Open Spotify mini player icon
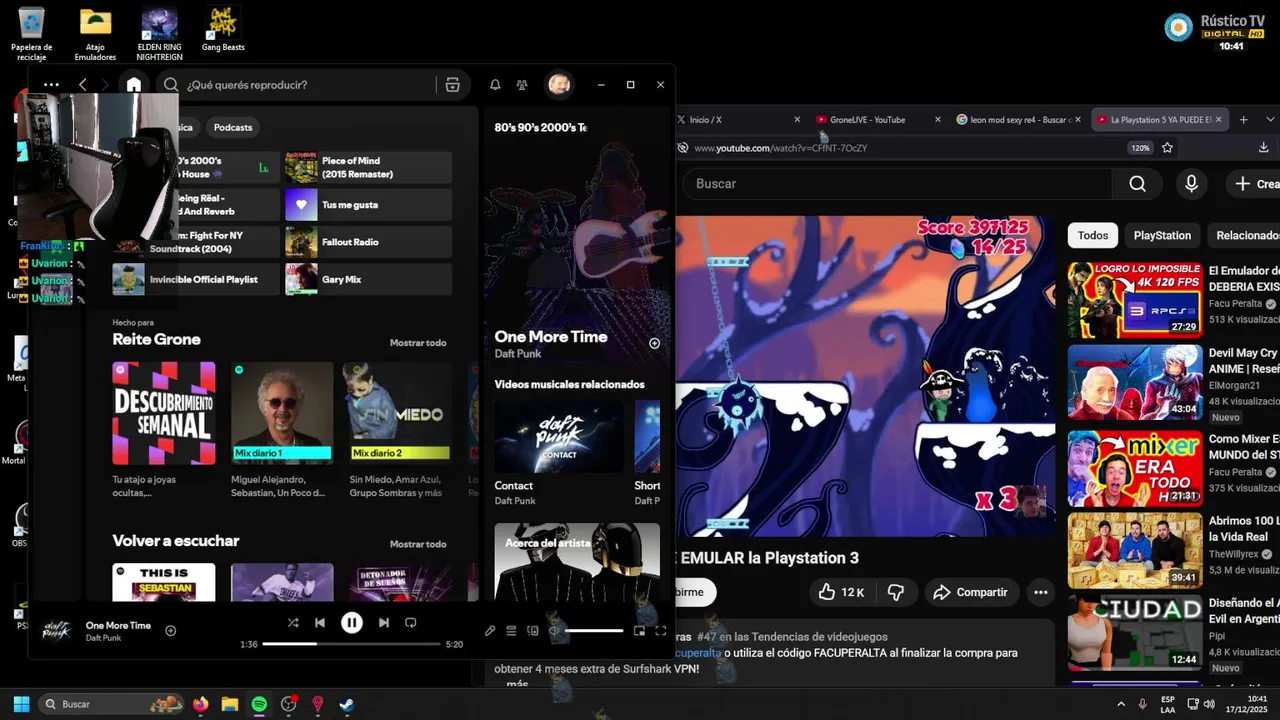Screen dimensions: 1280x720 click(640, 631)
